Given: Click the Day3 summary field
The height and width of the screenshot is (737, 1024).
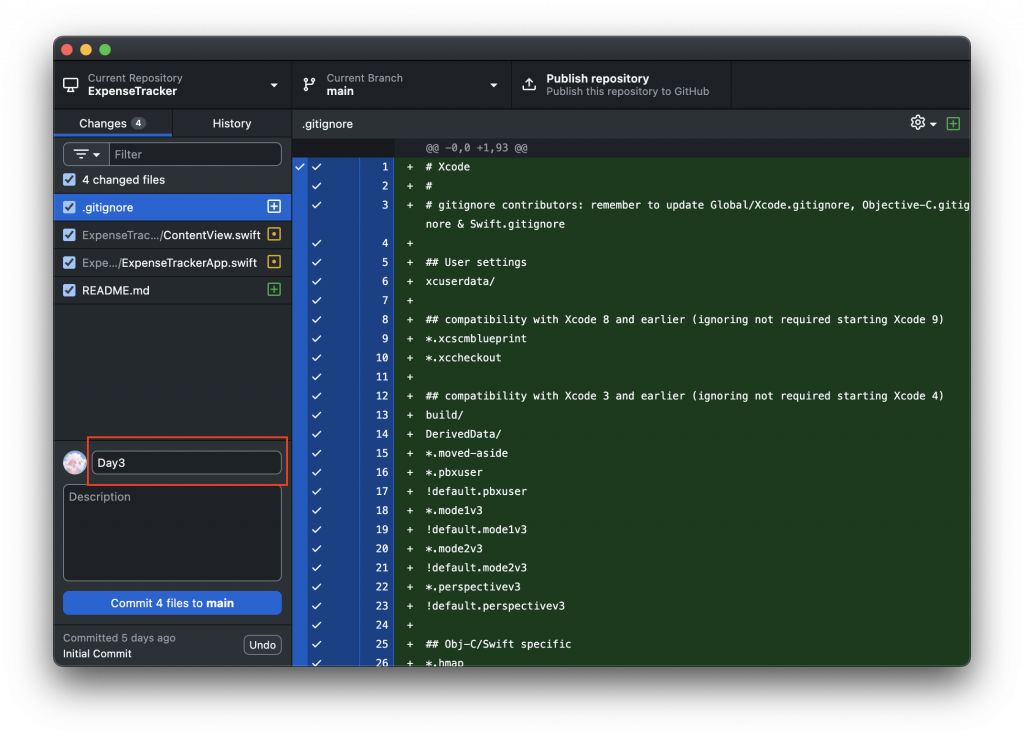Looking at the screenshot, I should tap(187, 463).
